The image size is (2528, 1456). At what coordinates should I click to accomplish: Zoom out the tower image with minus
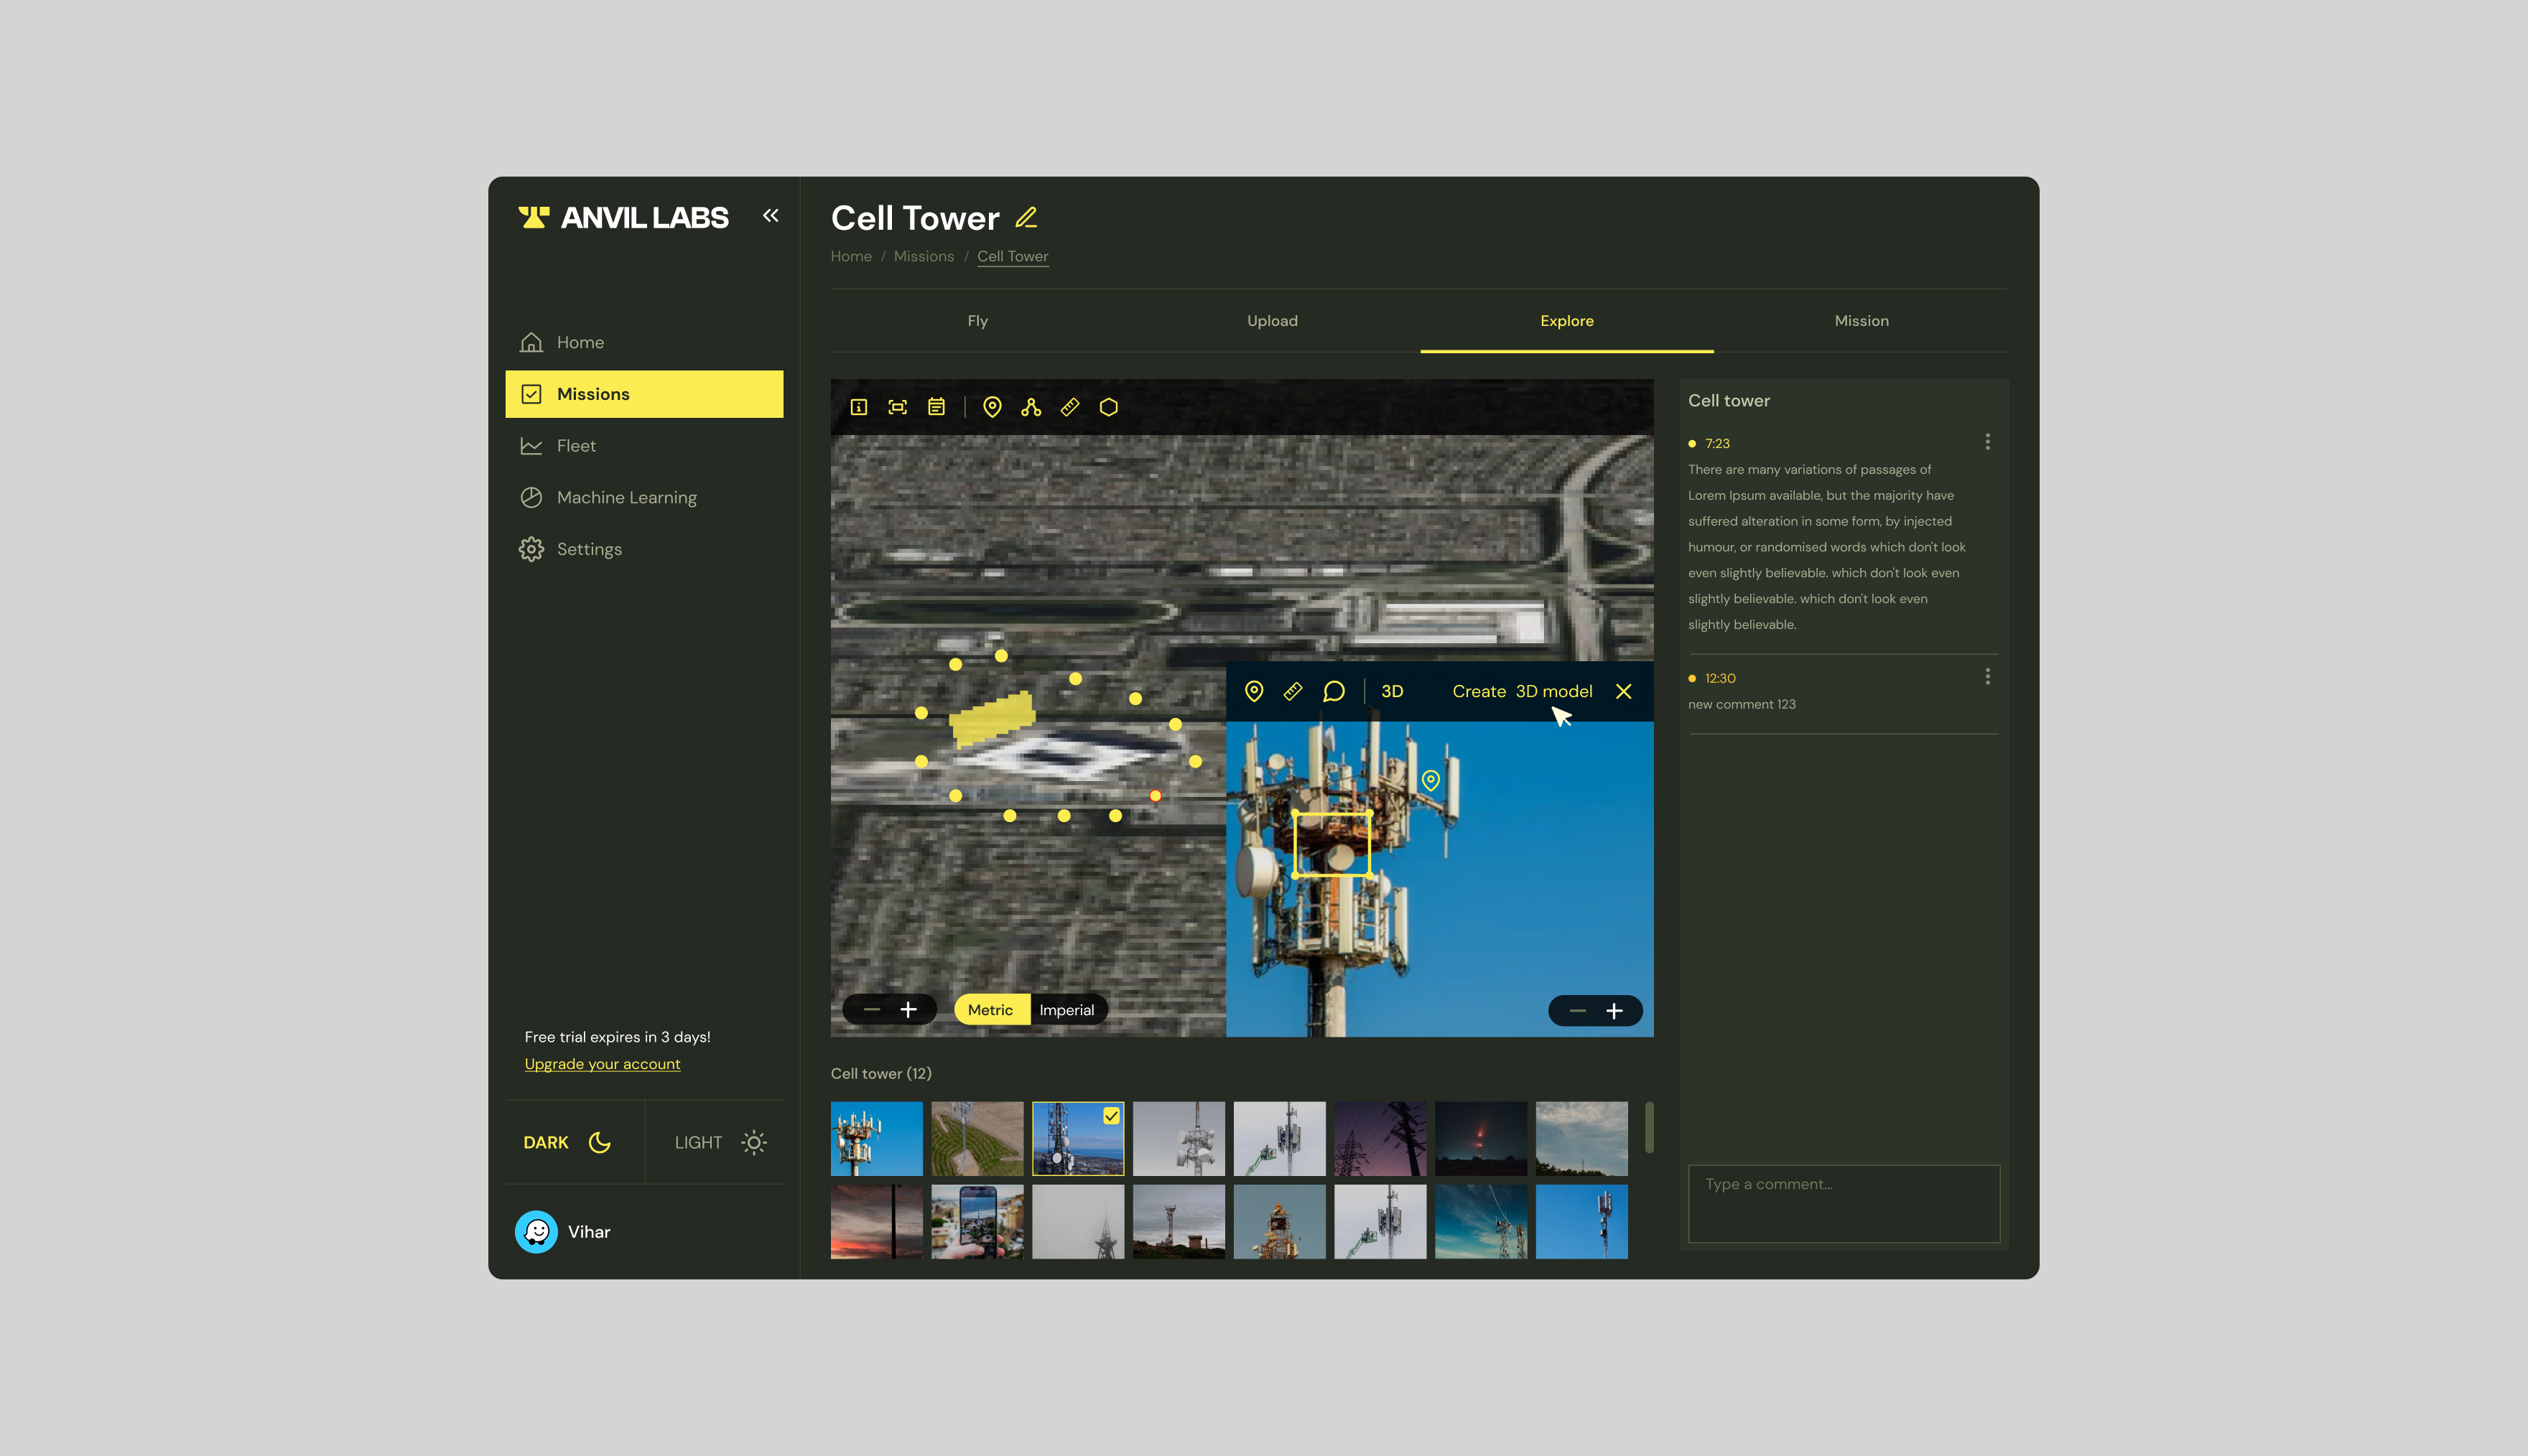1577,1011
